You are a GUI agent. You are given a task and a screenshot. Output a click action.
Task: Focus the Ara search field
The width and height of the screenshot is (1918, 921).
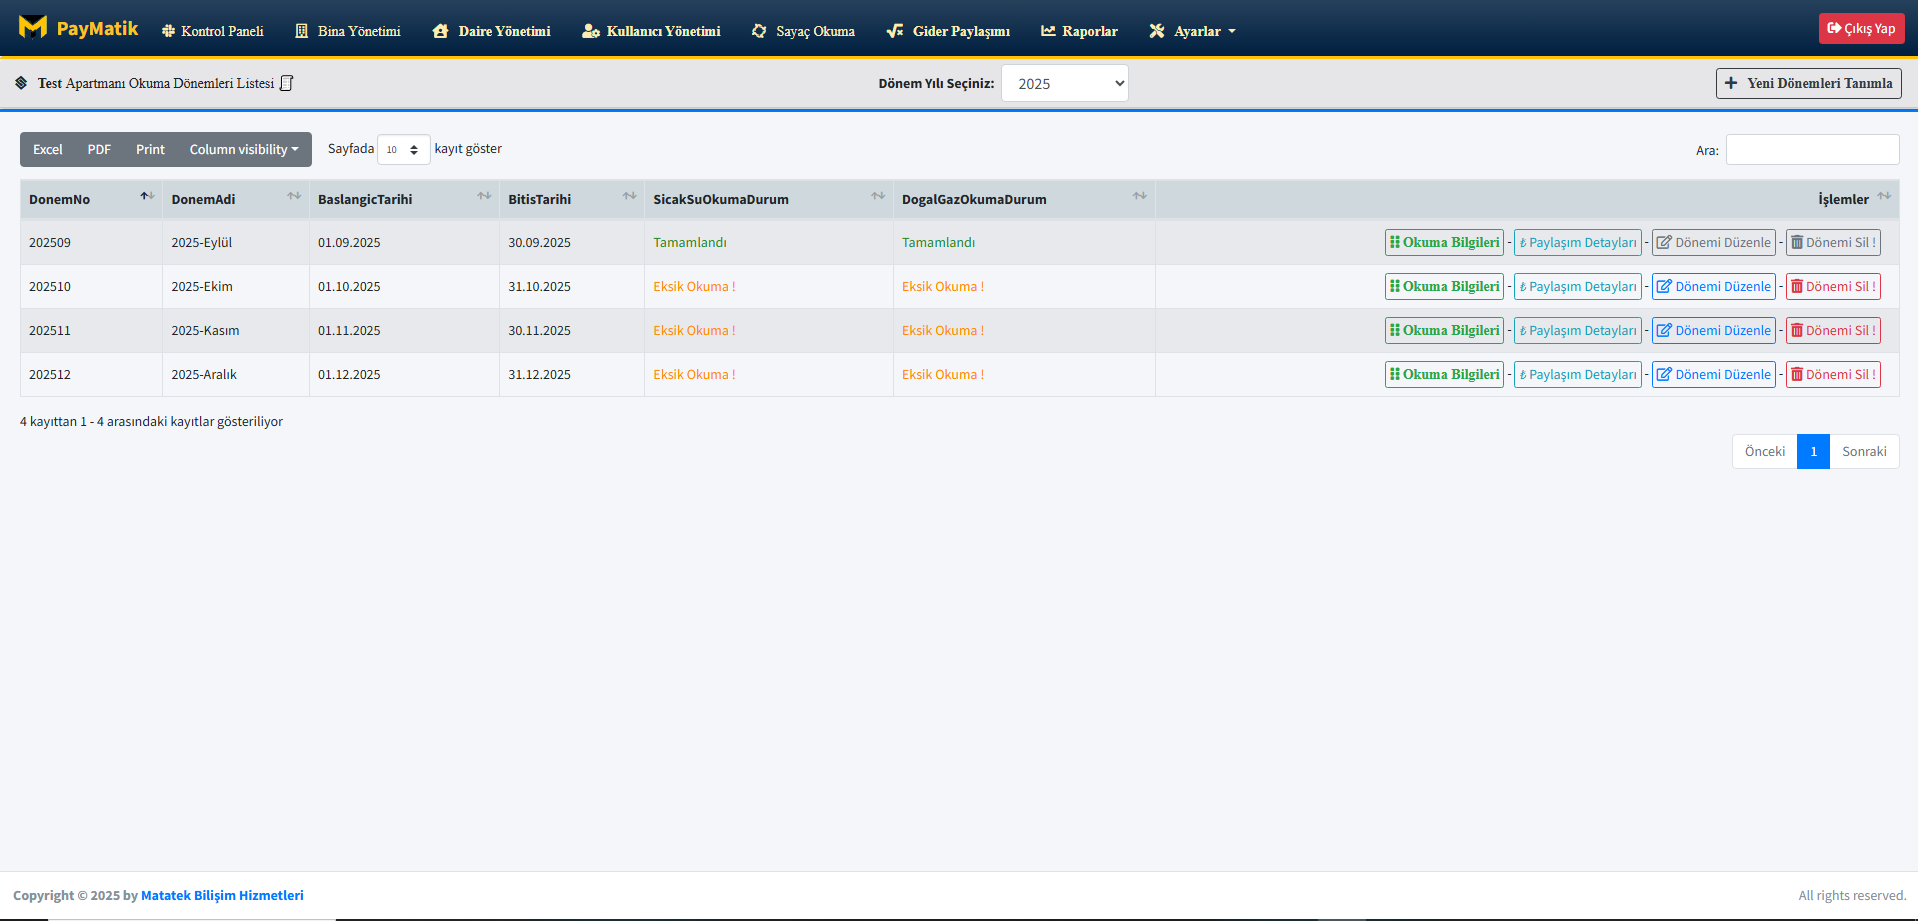click(x=1811, y=150)
